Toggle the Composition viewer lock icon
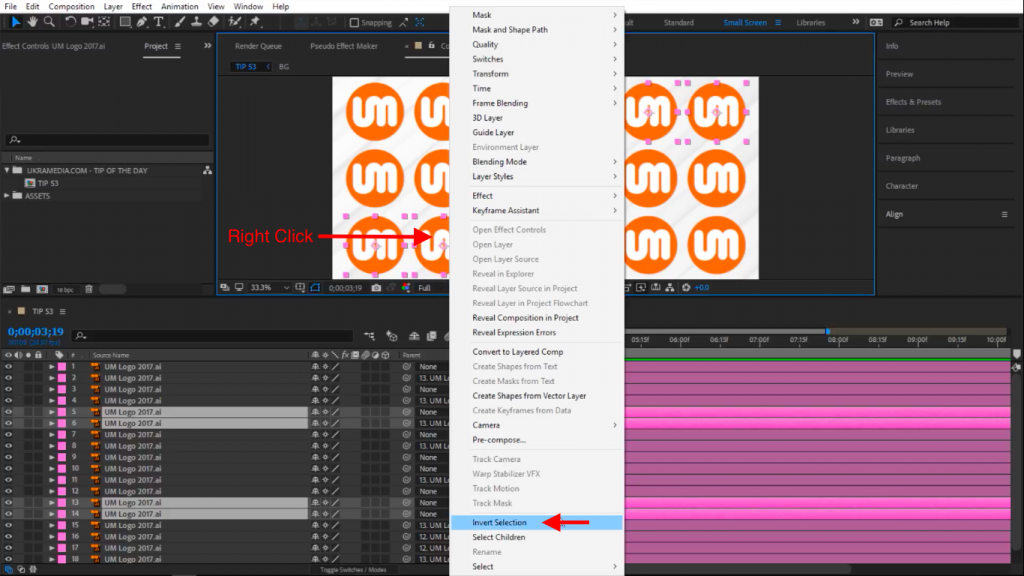The image size is (1024, 576). tap(432, 46)
